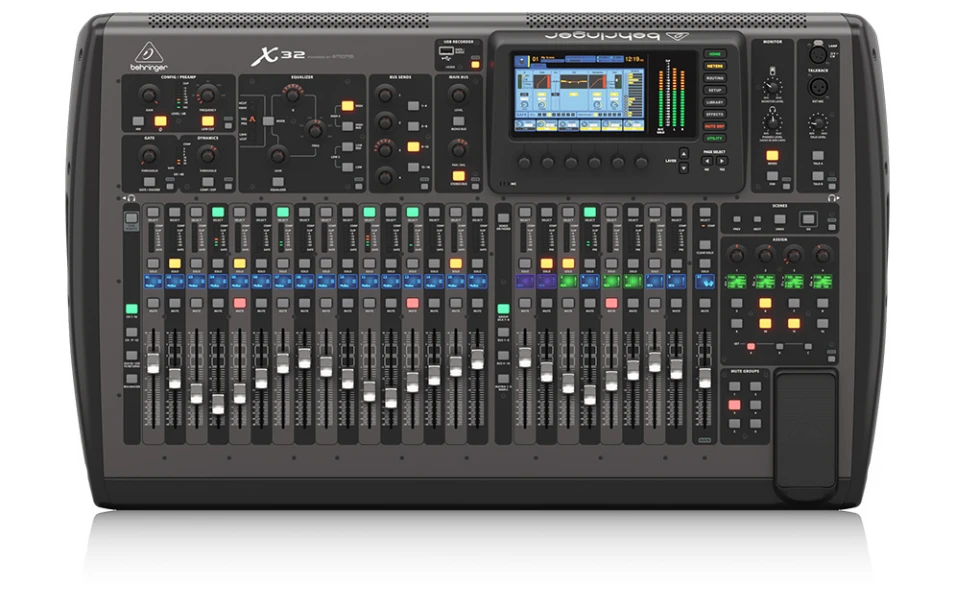955x597 pixels.
Task: Open the HOME screen button
Action: pyautogui.click(x=714, y=54)
